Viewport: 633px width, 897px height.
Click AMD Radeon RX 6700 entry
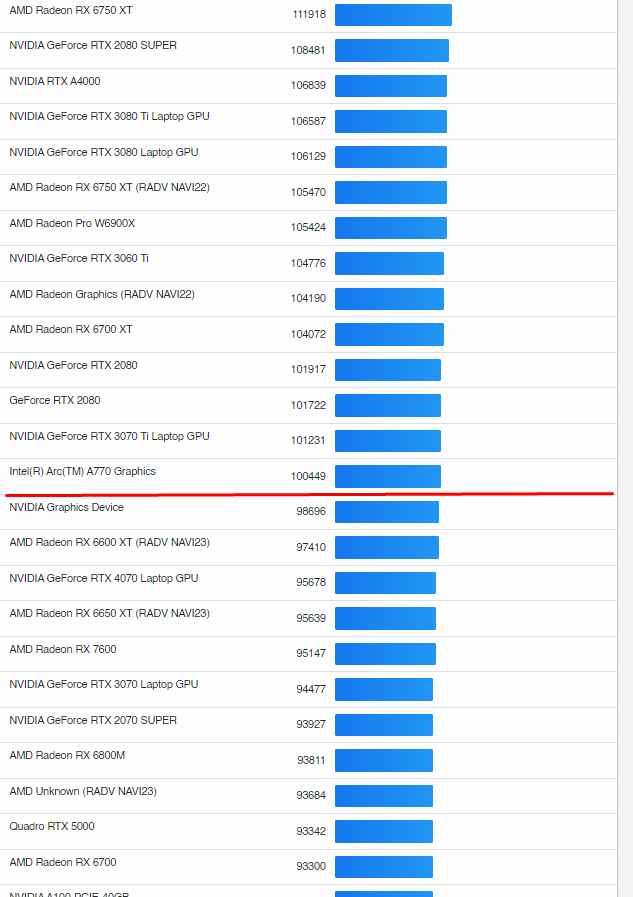point(63,862)
